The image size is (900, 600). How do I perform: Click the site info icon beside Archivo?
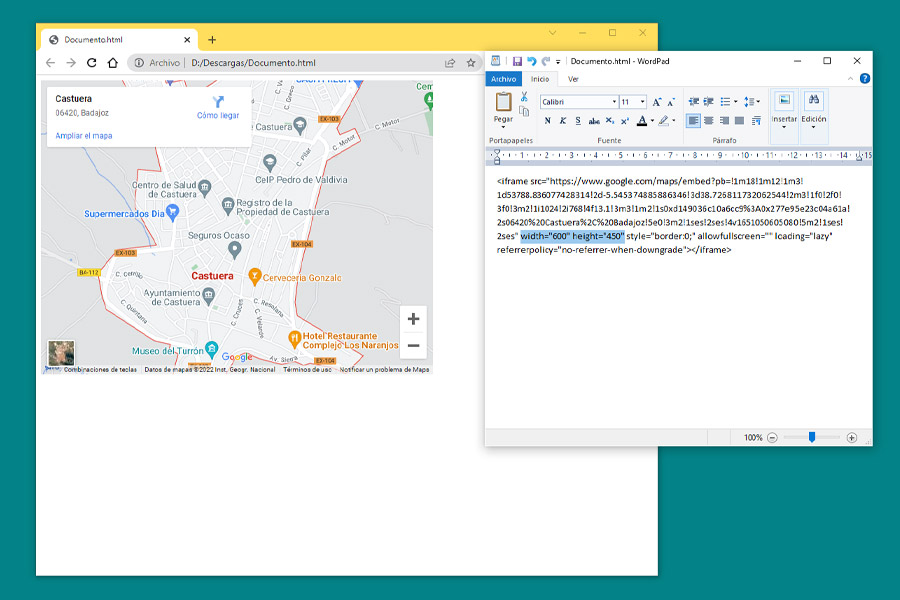(x=139, y=63)
